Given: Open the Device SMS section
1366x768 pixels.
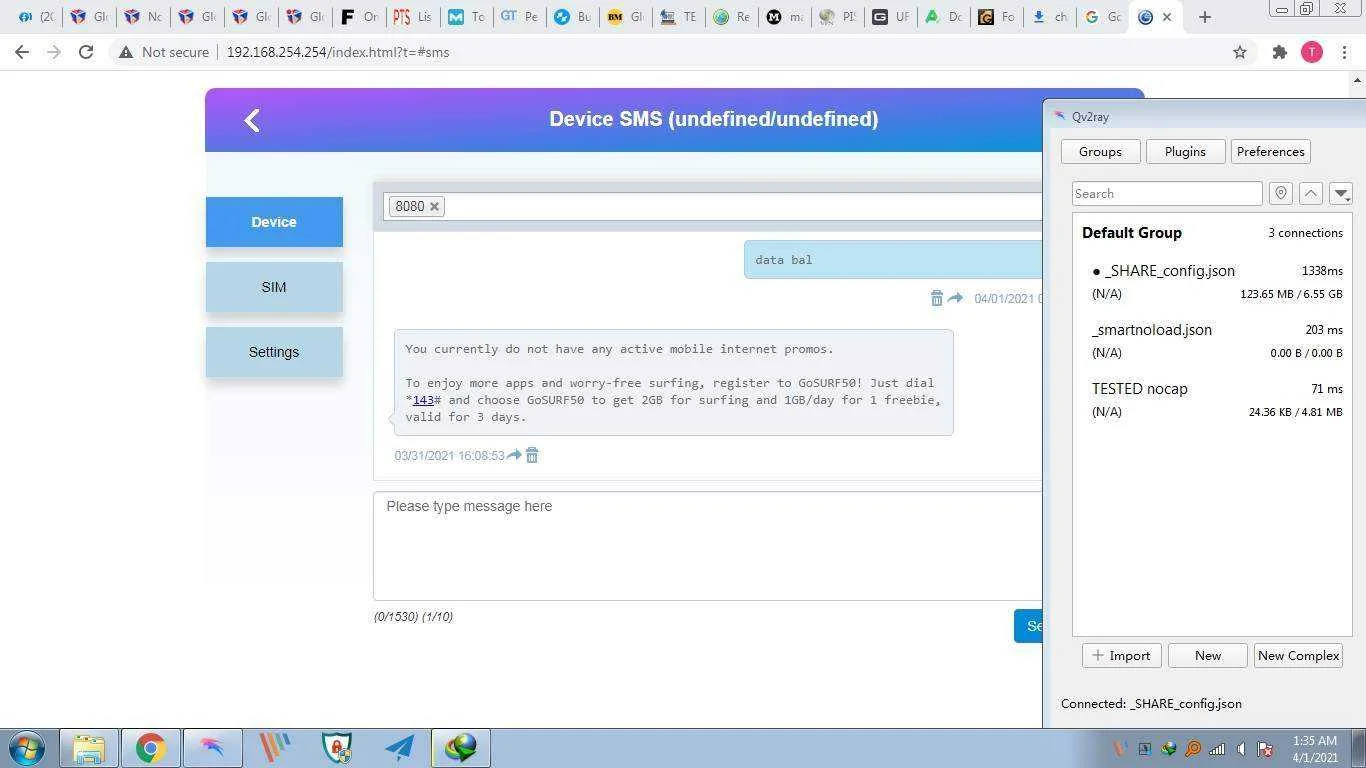Looking at the screenshot, I should pos(274,222).
